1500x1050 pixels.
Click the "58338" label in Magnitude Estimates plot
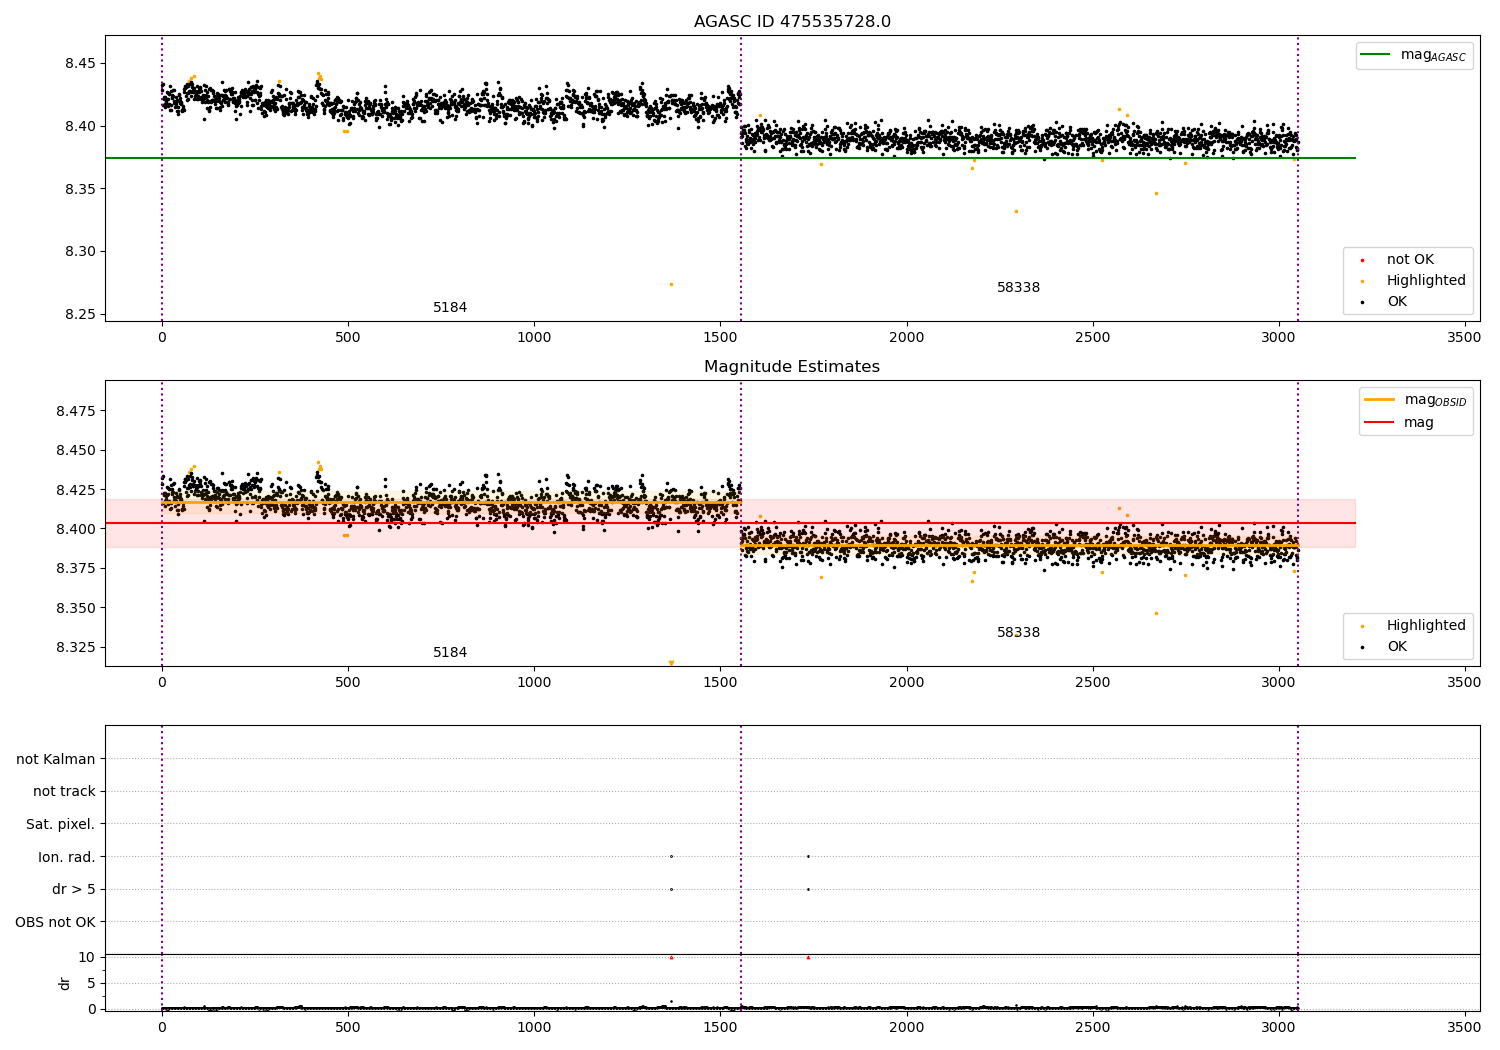click(x=1018, y=633)
